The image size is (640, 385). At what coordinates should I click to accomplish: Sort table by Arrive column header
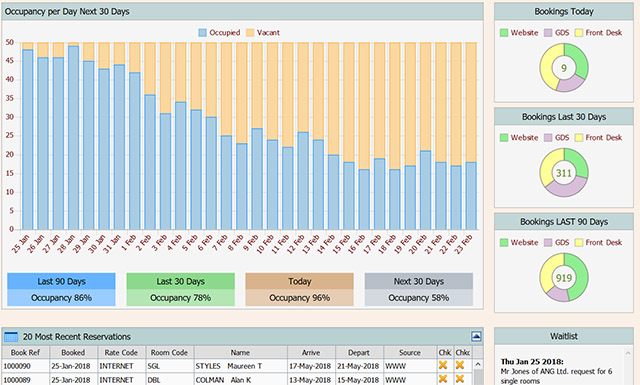[x=311, y=352]
